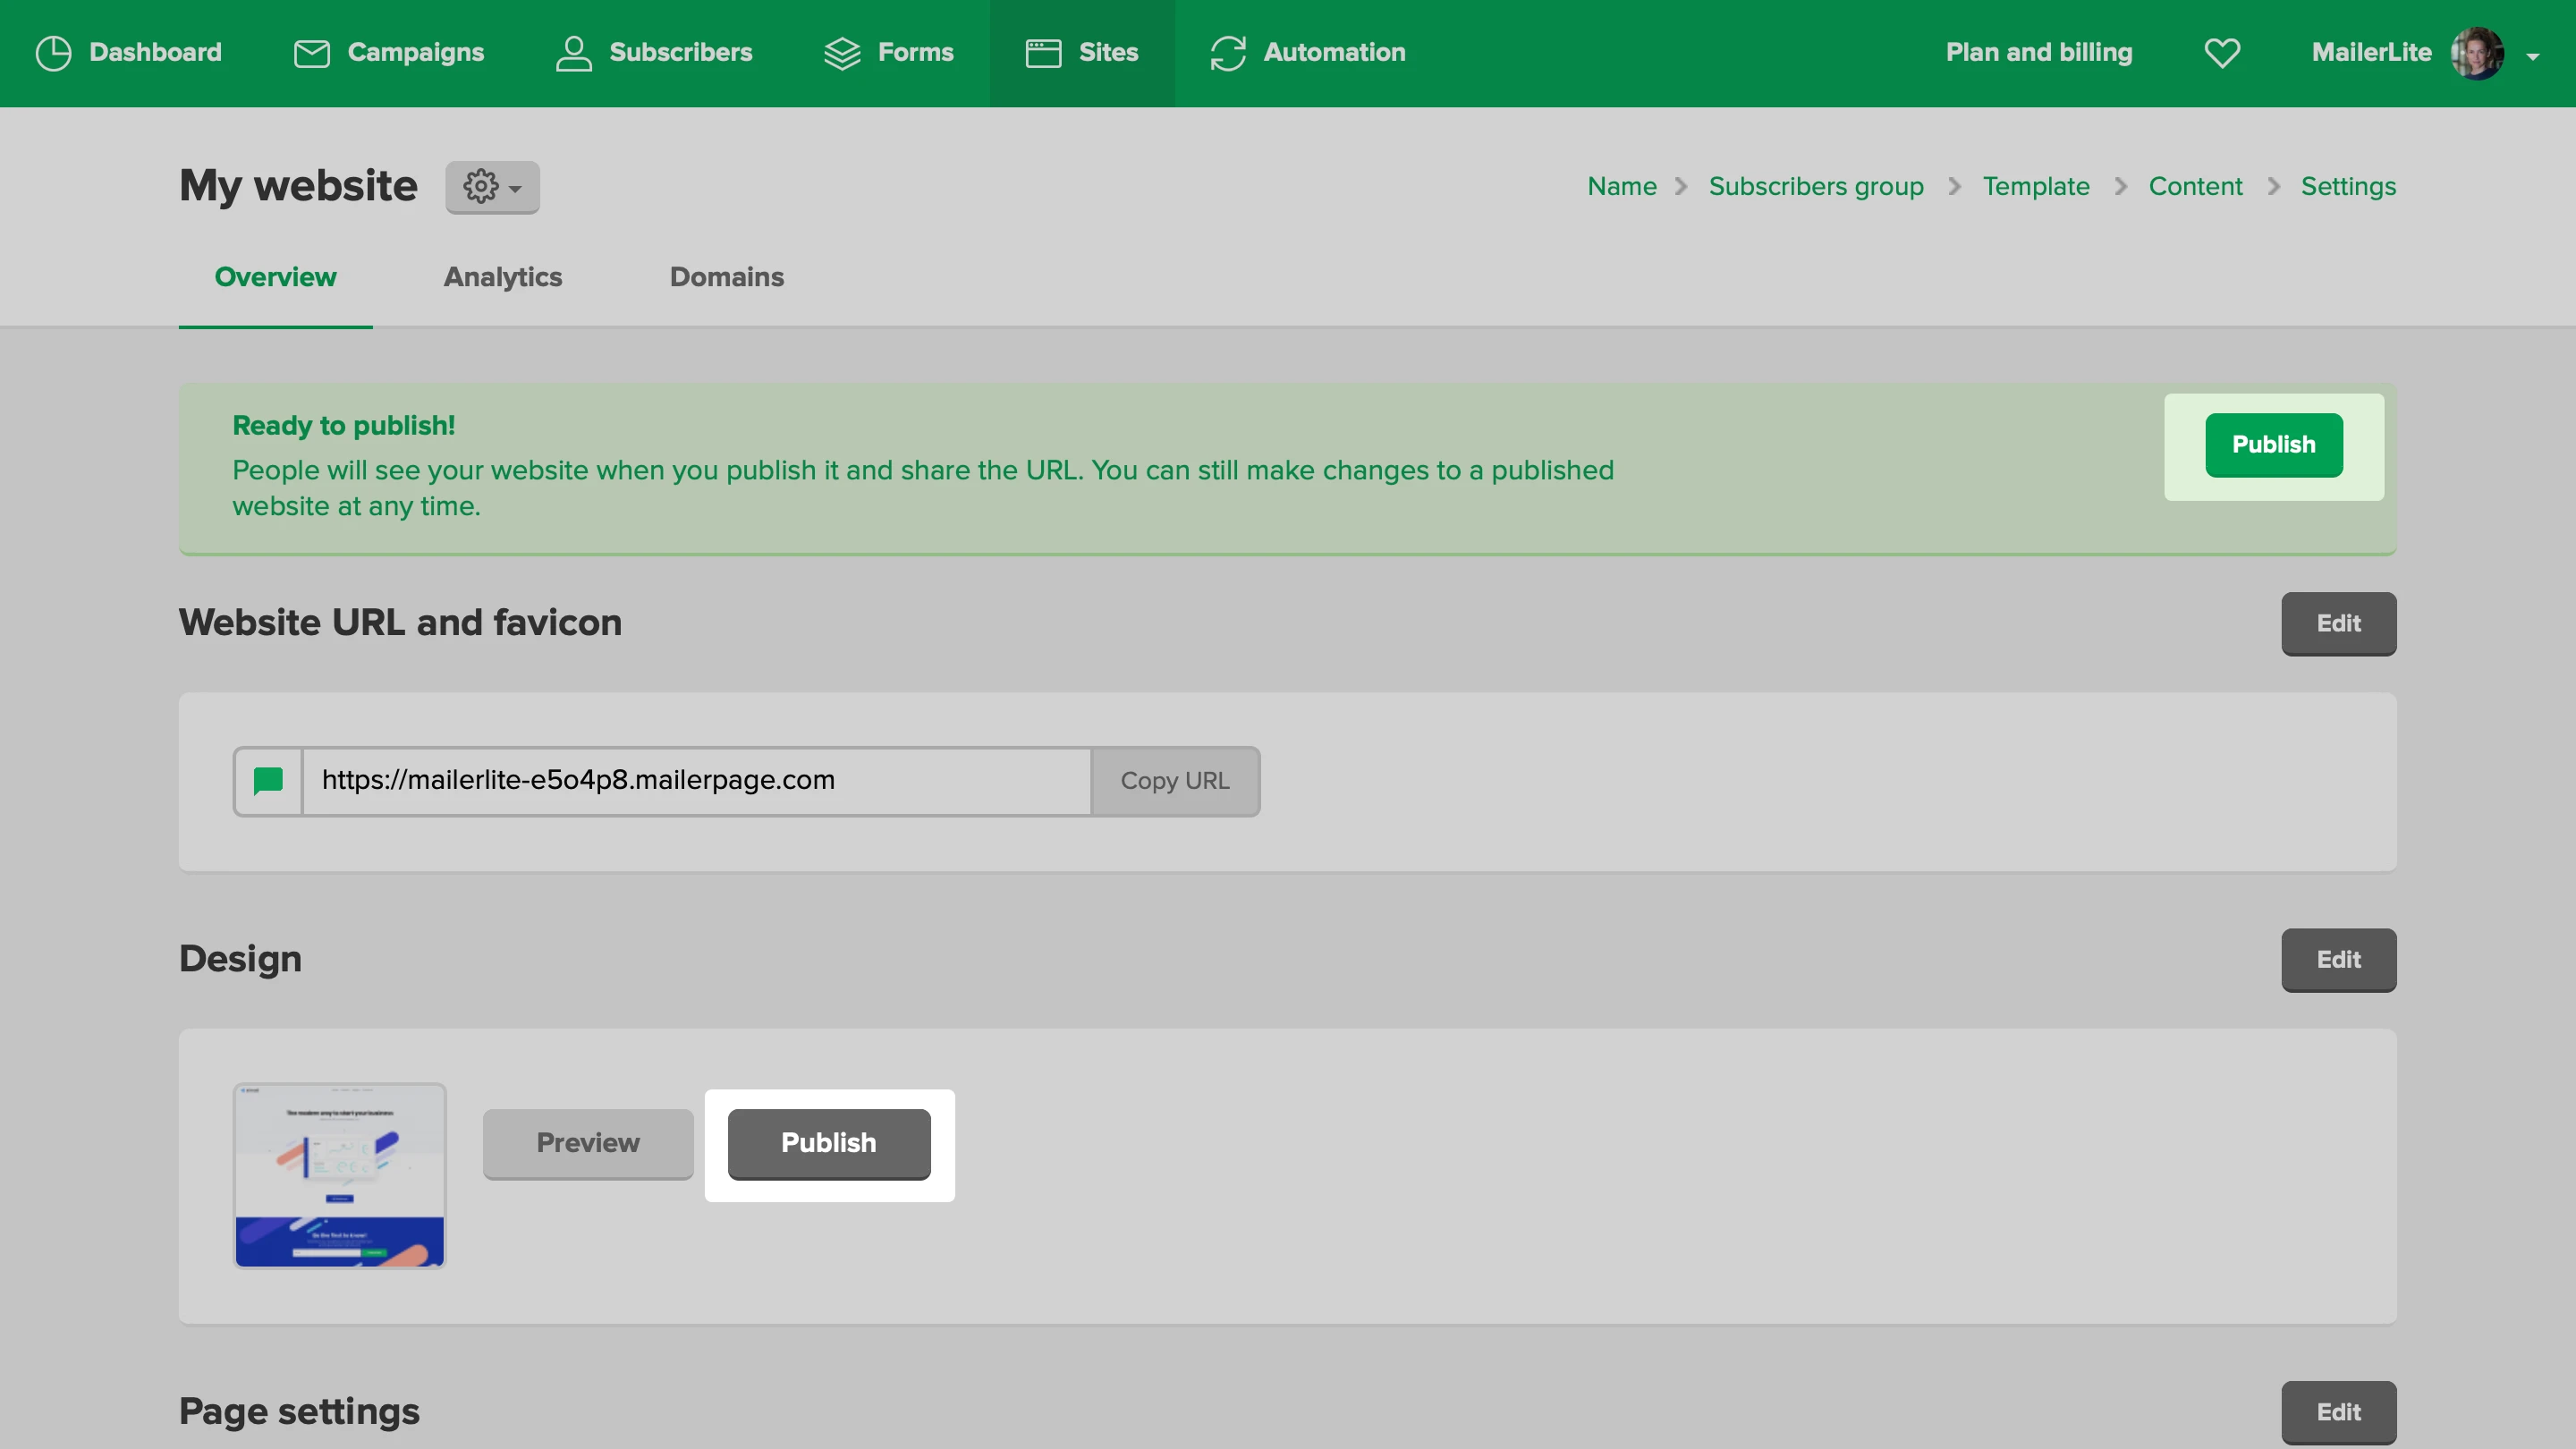The width and height of the screenshot is (2576, 1449).
Task: Click the Dashboard pie chart icon
Action: tap(53, 53)
